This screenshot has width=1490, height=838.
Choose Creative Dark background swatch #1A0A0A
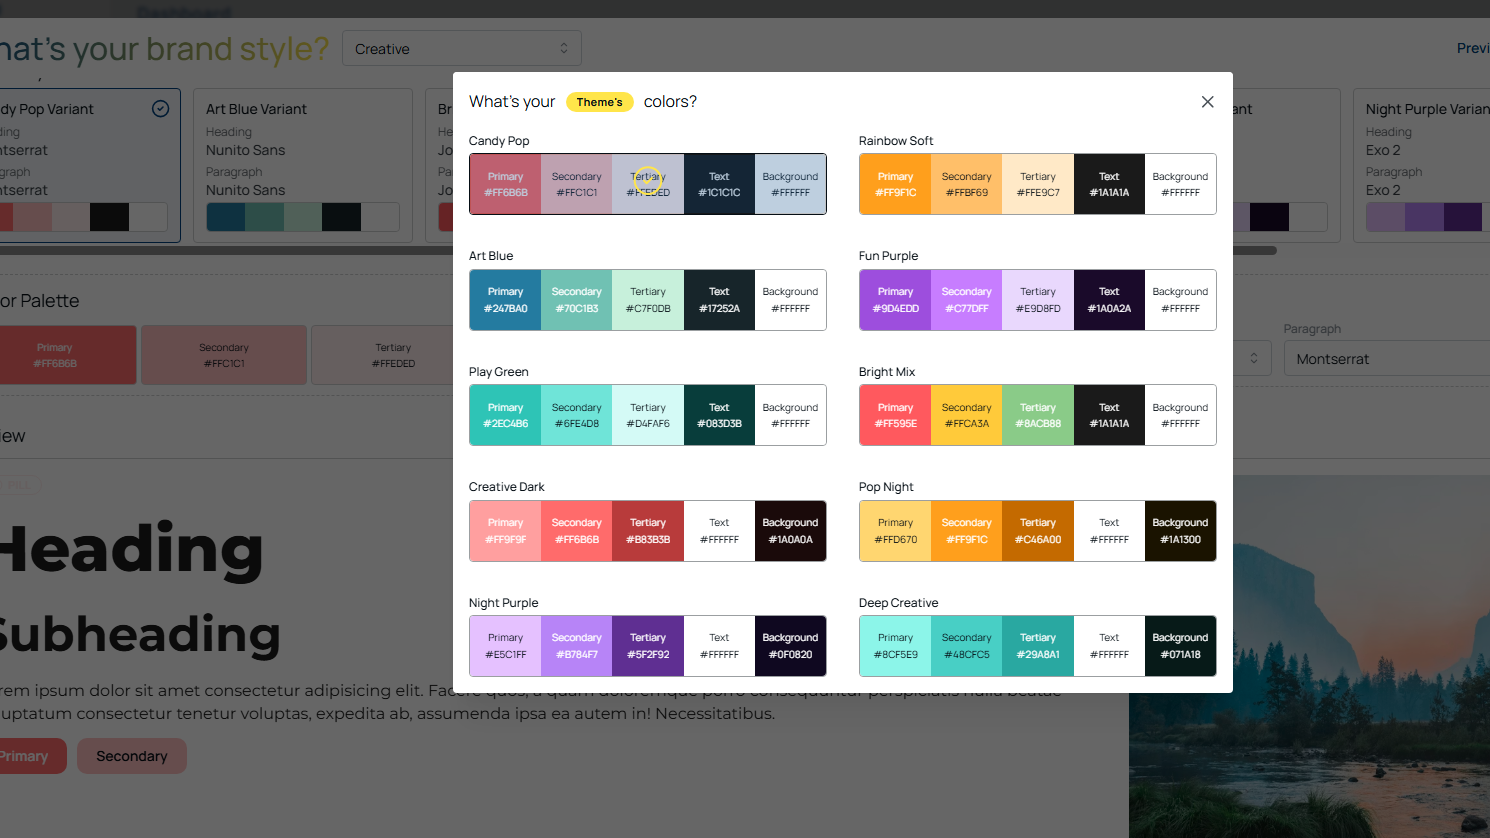point(790,531)
